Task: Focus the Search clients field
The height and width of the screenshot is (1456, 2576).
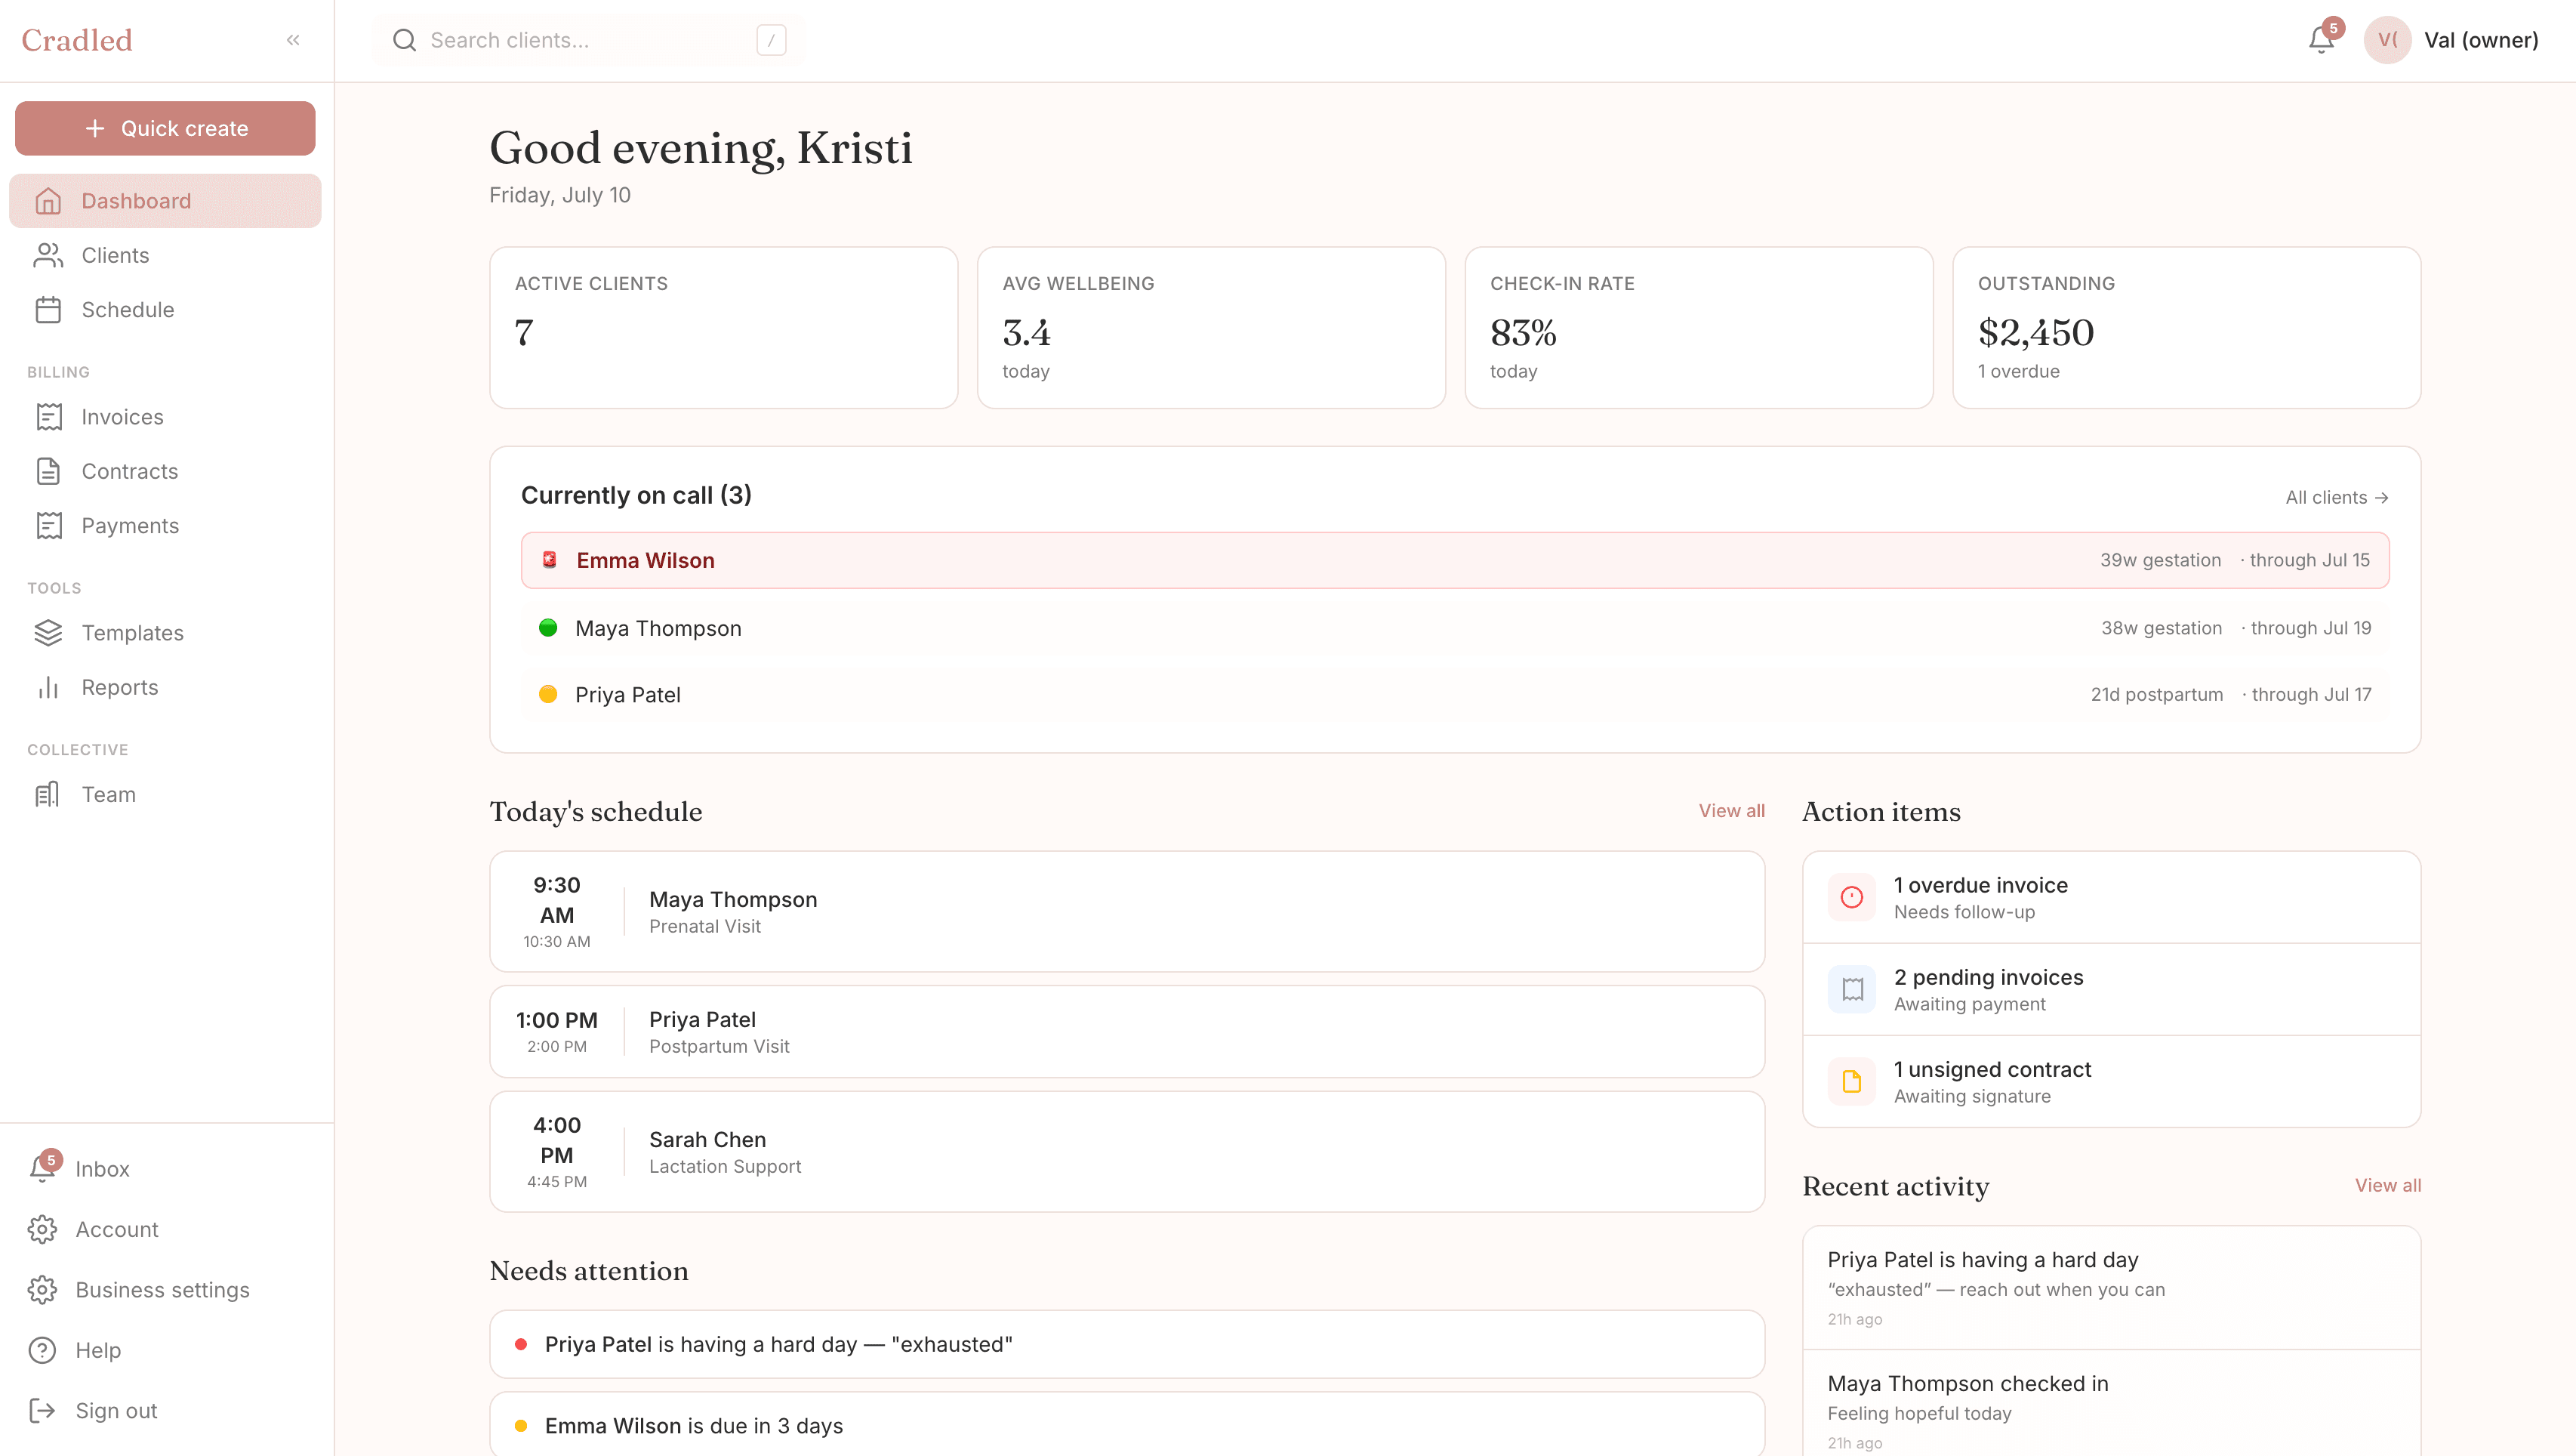Action: coord(588,40)
